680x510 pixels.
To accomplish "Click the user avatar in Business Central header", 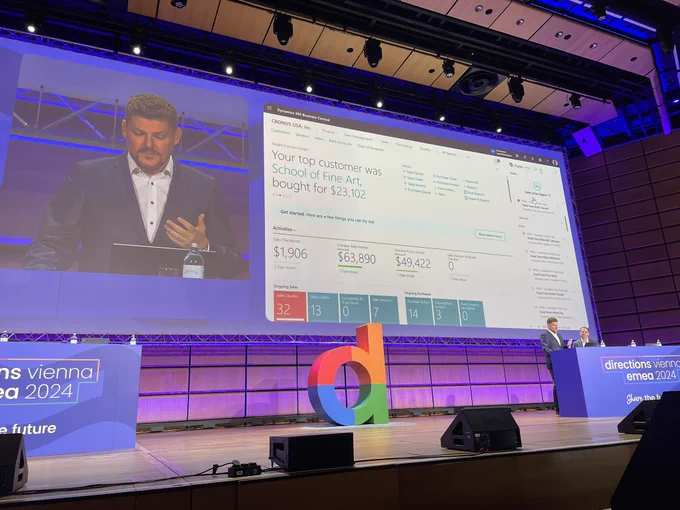I will coord(555,163).
